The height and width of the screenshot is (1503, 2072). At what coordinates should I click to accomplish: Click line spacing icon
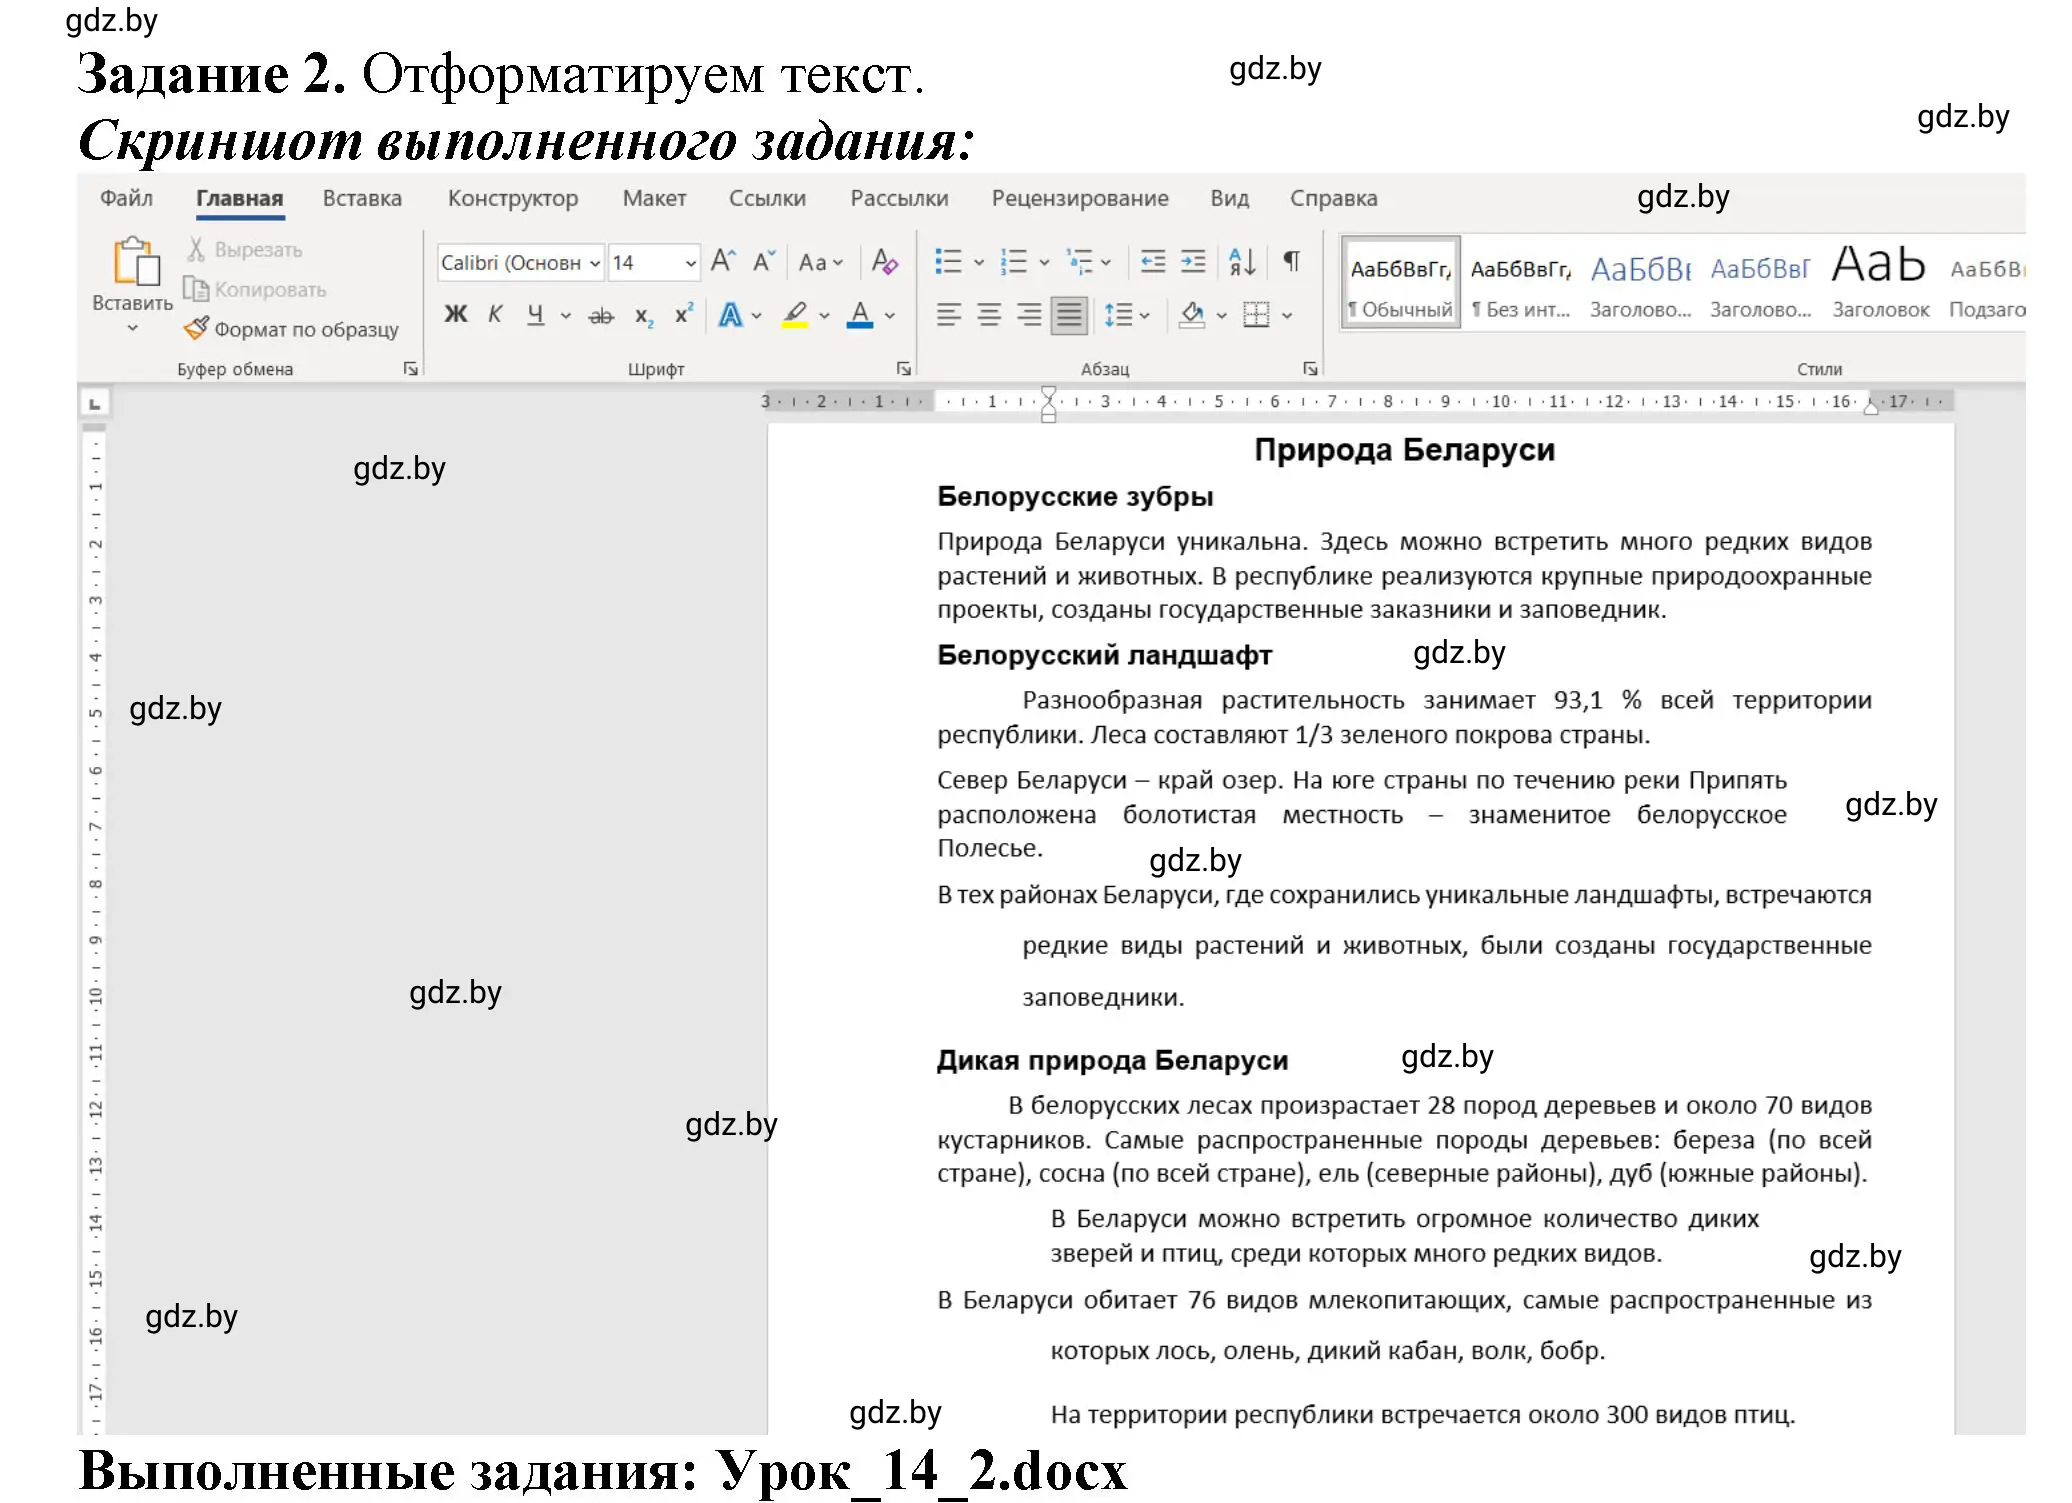(x=1118, y=315)
